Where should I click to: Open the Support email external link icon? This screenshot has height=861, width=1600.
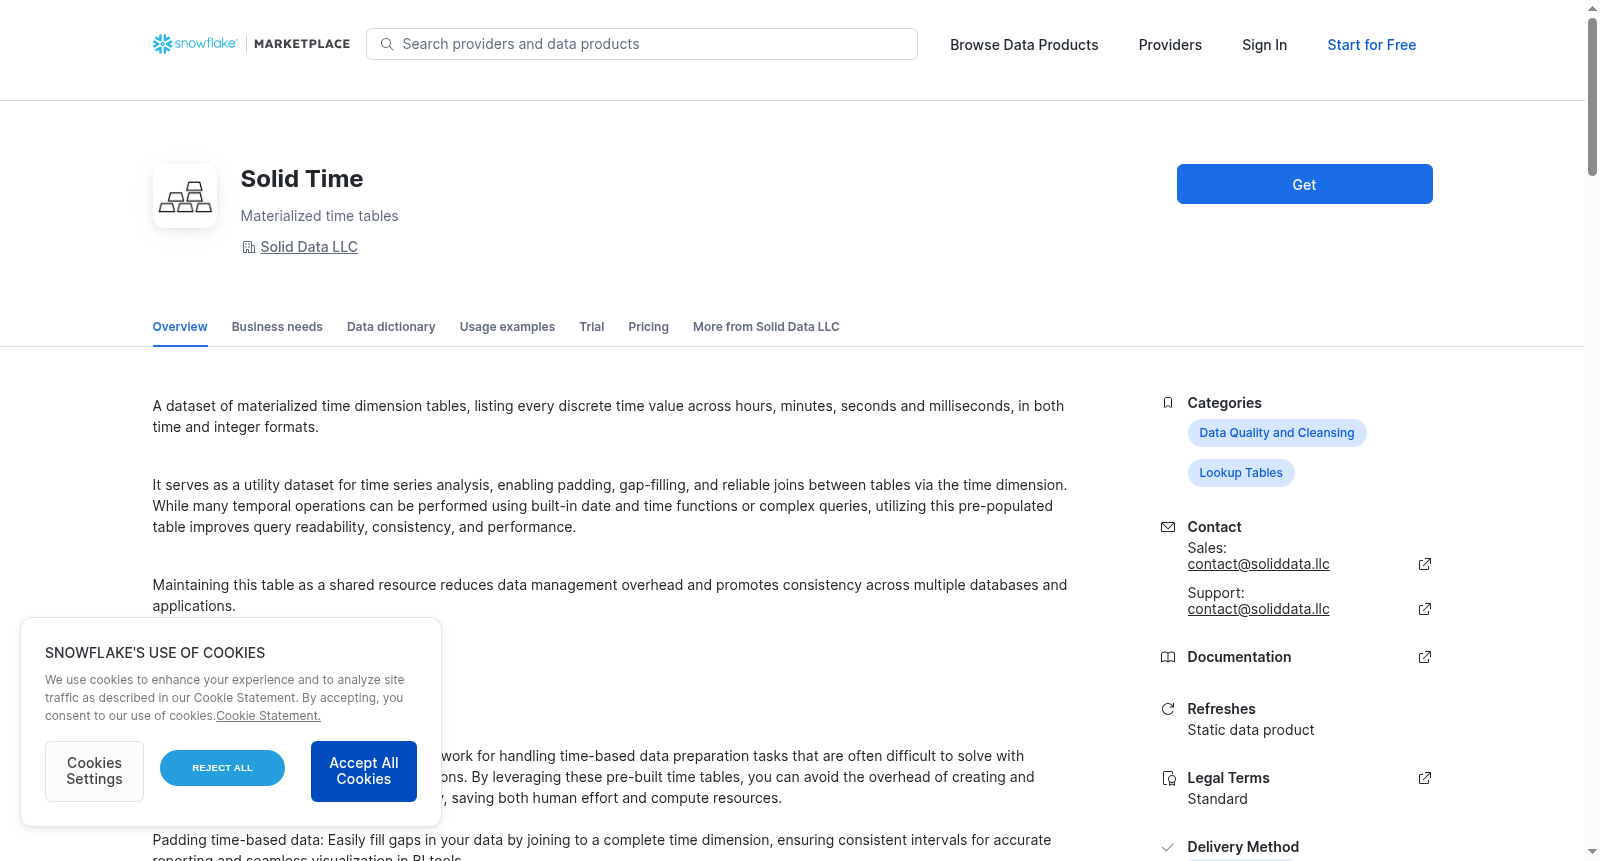(1425, 609)
